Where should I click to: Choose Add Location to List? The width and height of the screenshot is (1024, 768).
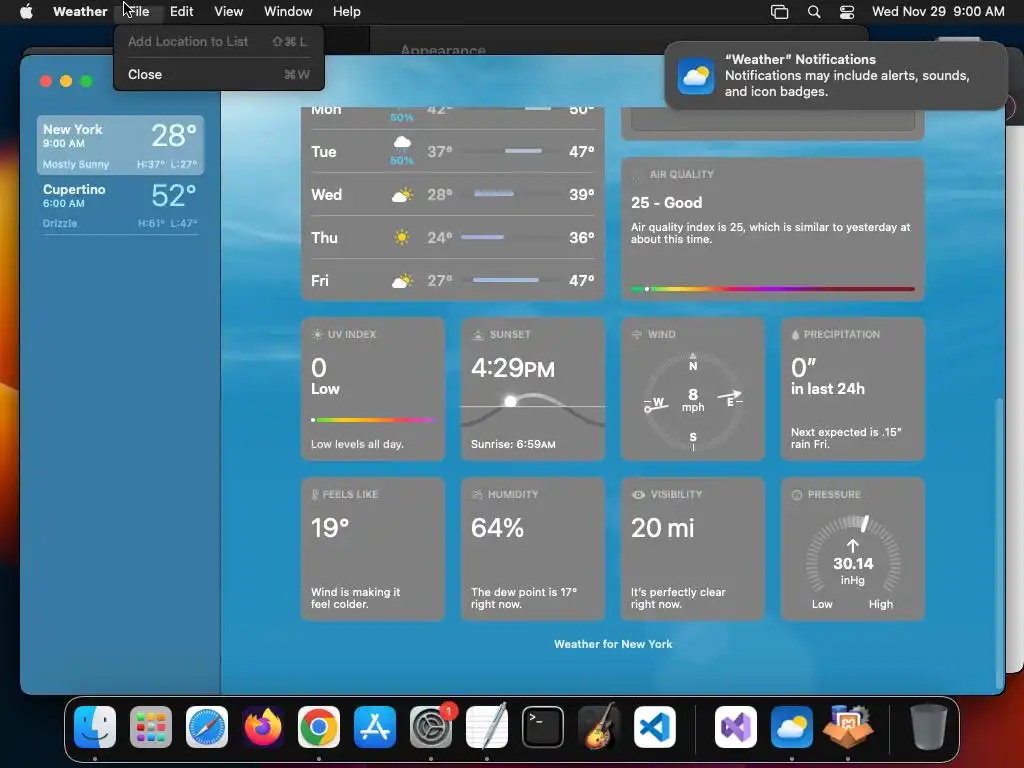pos(219,41)
